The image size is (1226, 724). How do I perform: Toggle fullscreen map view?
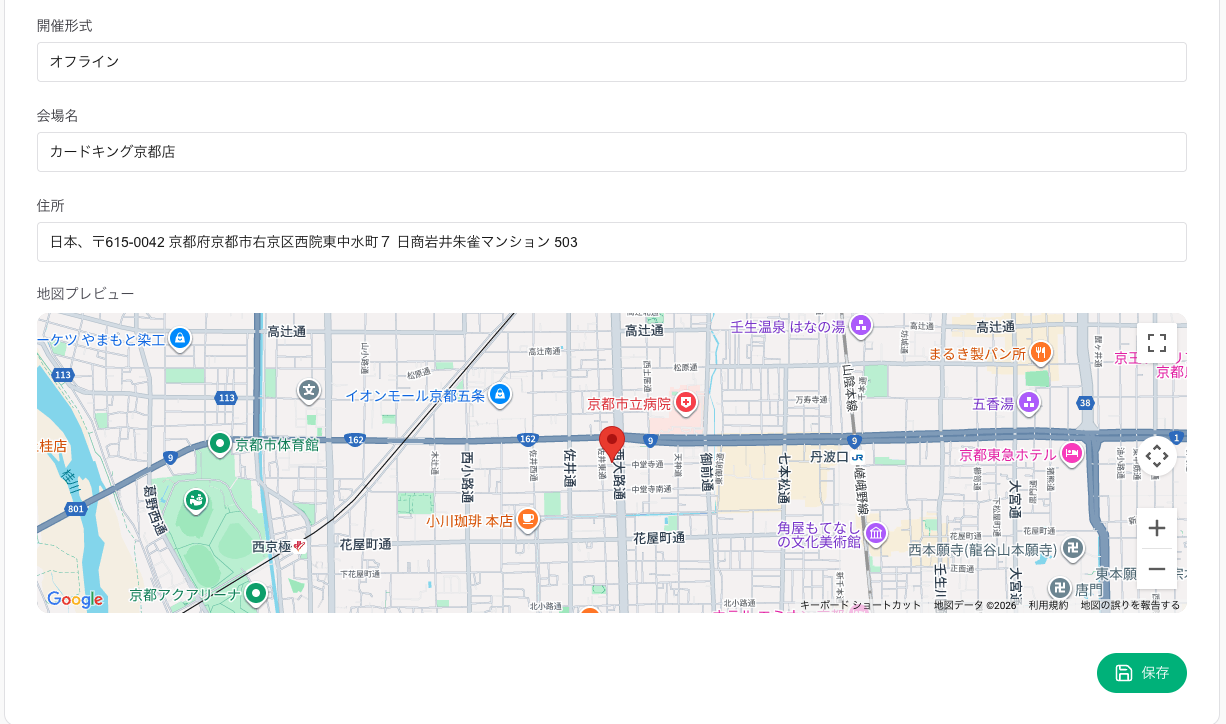point(1157,343)
